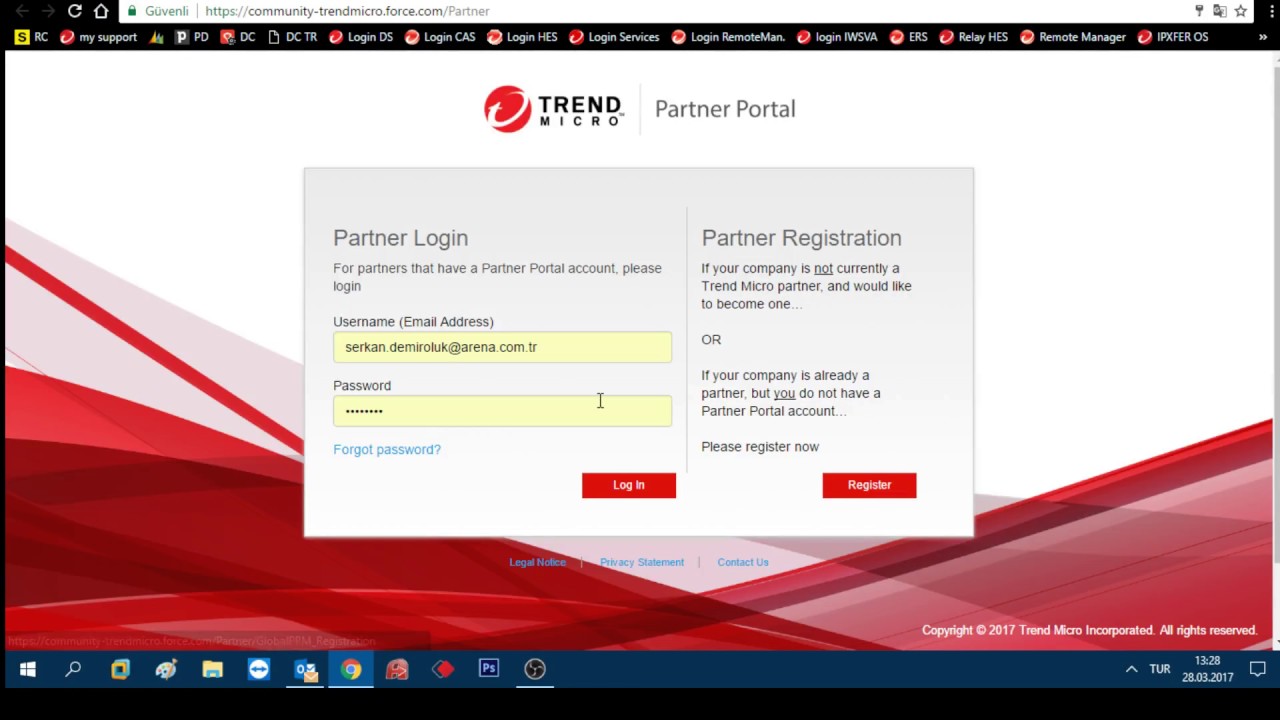
Task: Open the Login DS bookmark
Action: point(360,37)
